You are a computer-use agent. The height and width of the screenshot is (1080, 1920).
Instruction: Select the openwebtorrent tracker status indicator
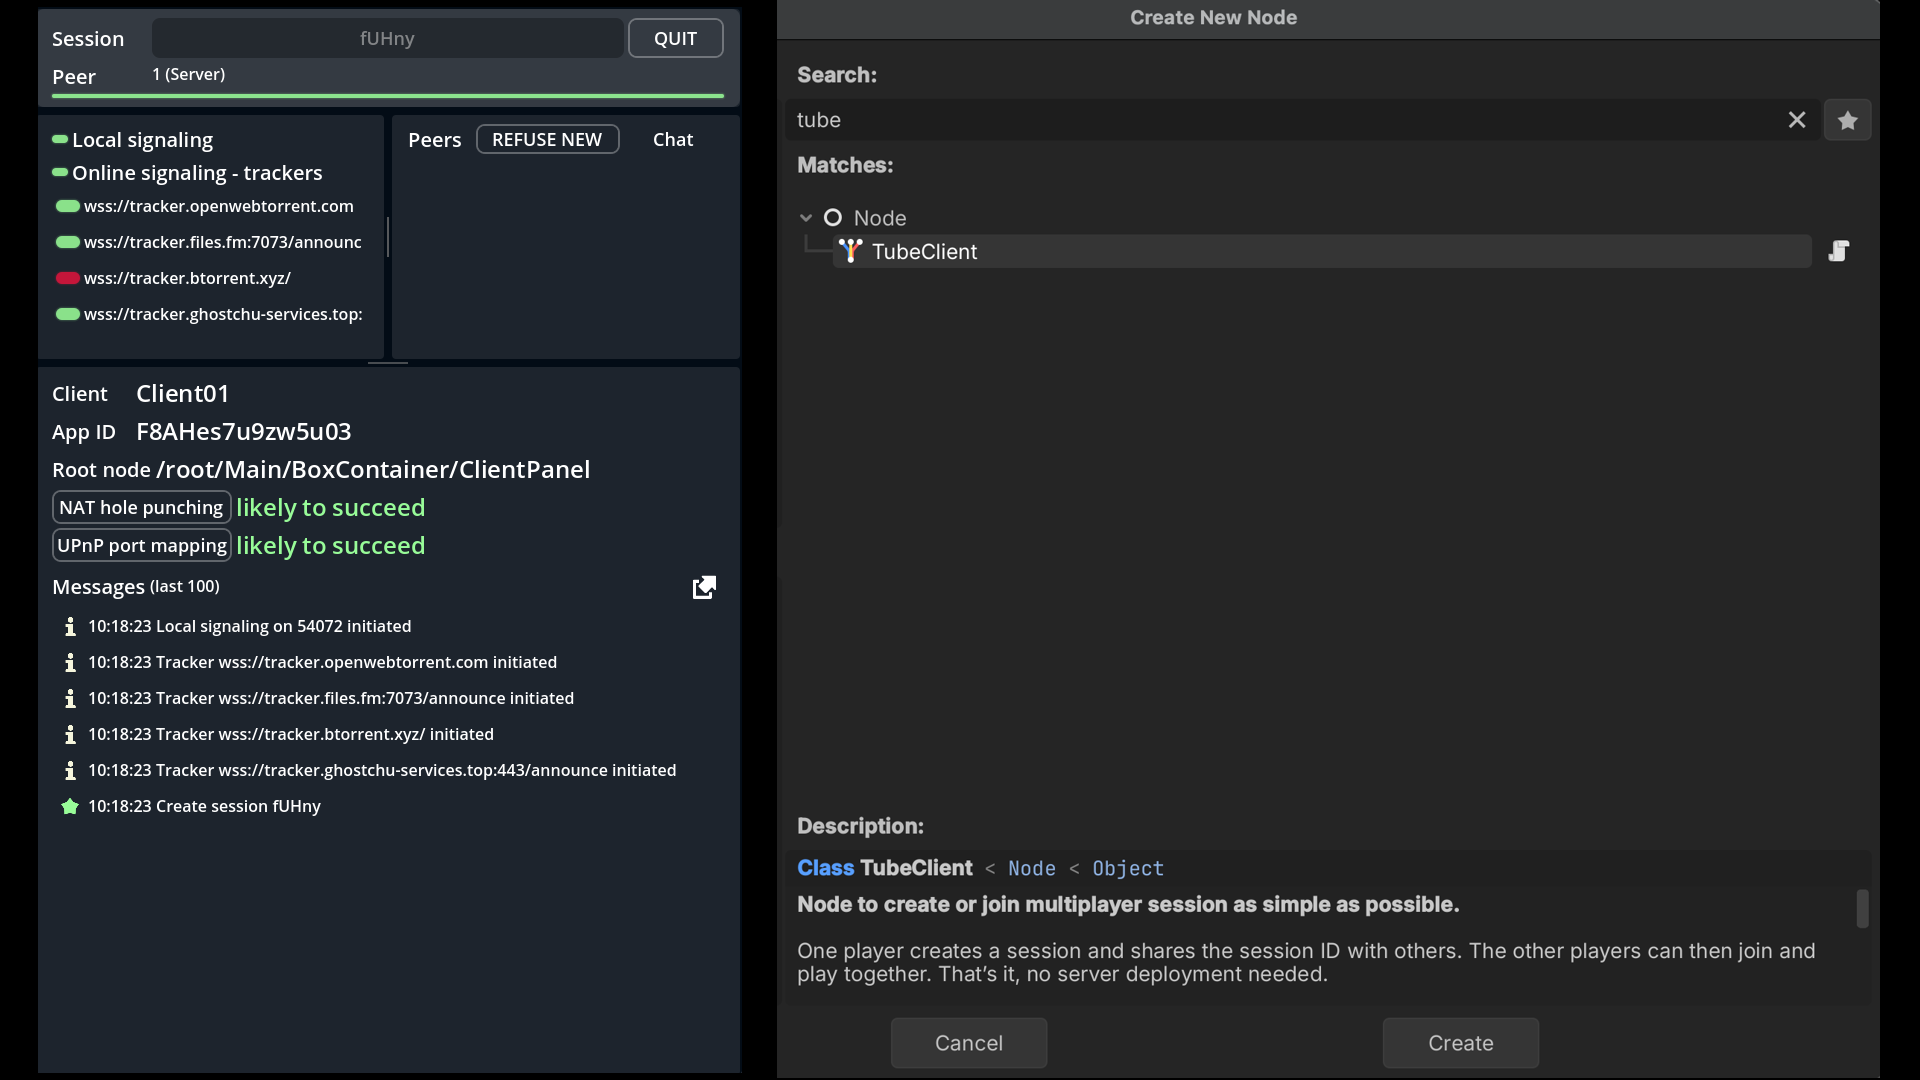tap(68, 206)
